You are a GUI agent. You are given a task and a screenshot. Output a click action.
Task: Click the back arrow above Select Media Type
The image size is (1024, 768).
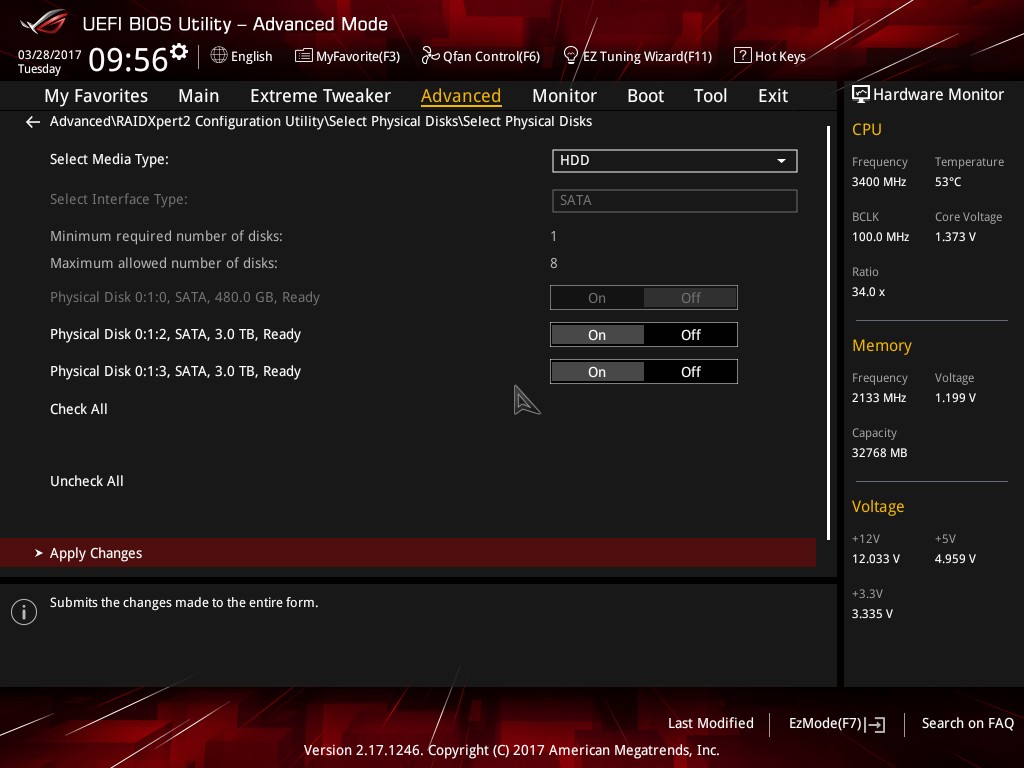[x=32, y=121]
